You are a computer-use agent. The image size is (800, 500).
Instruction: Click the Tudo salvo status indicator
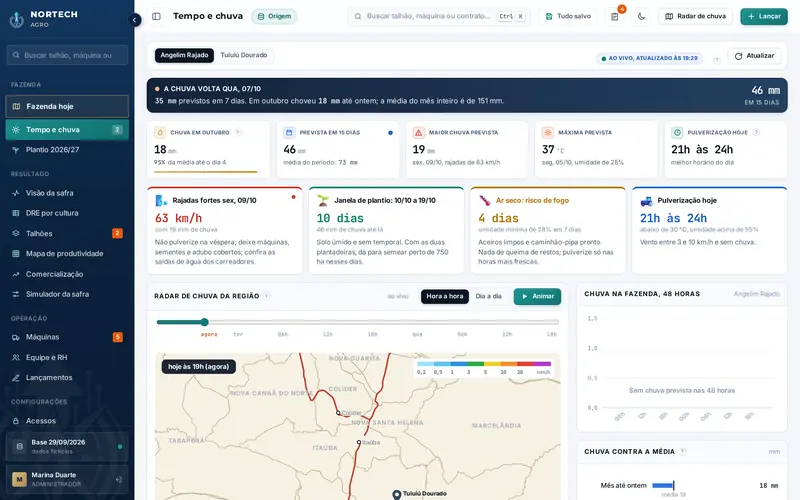point(568,16)
